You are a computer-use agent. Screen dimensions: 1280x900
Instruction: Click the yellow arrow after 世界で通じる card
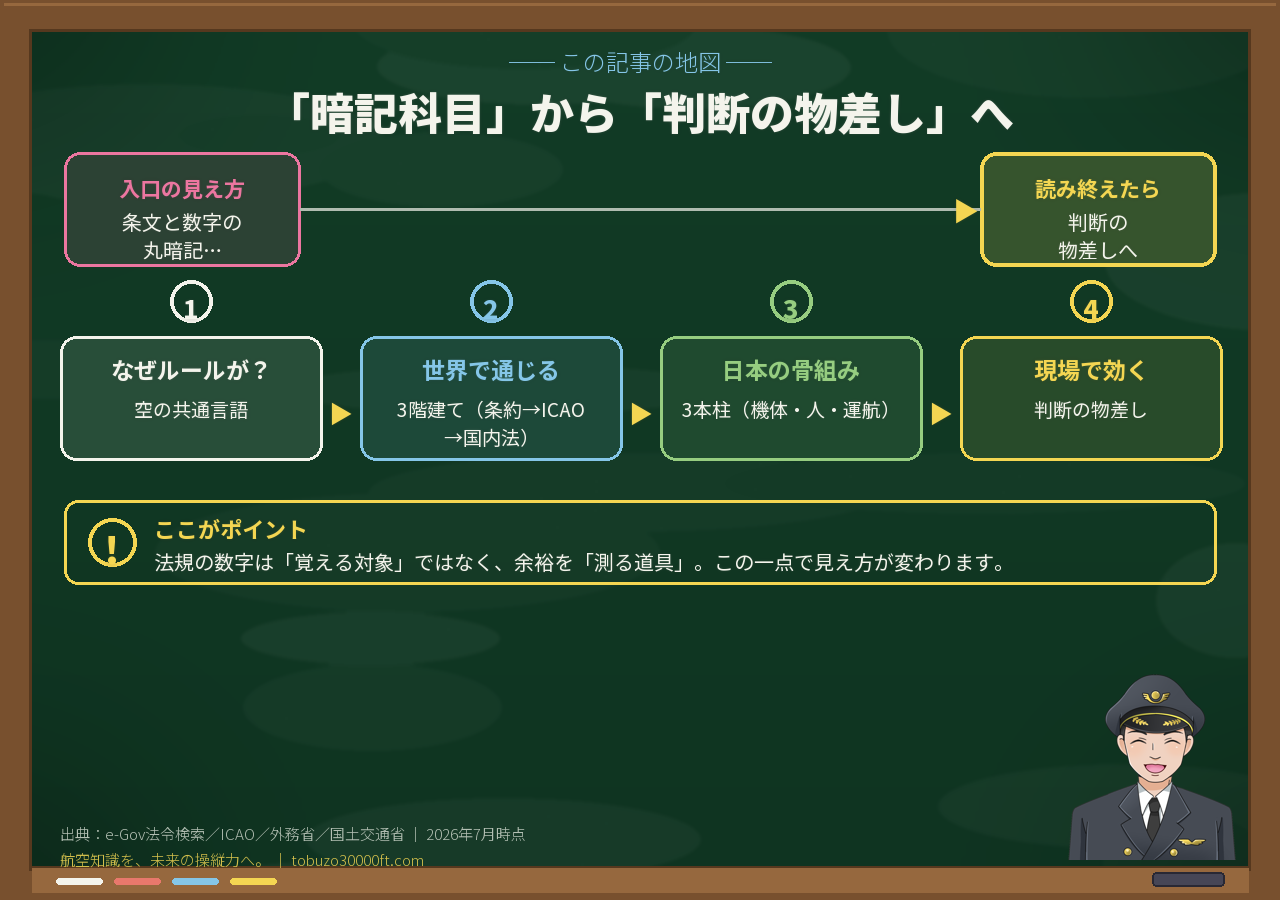point(641,414)
